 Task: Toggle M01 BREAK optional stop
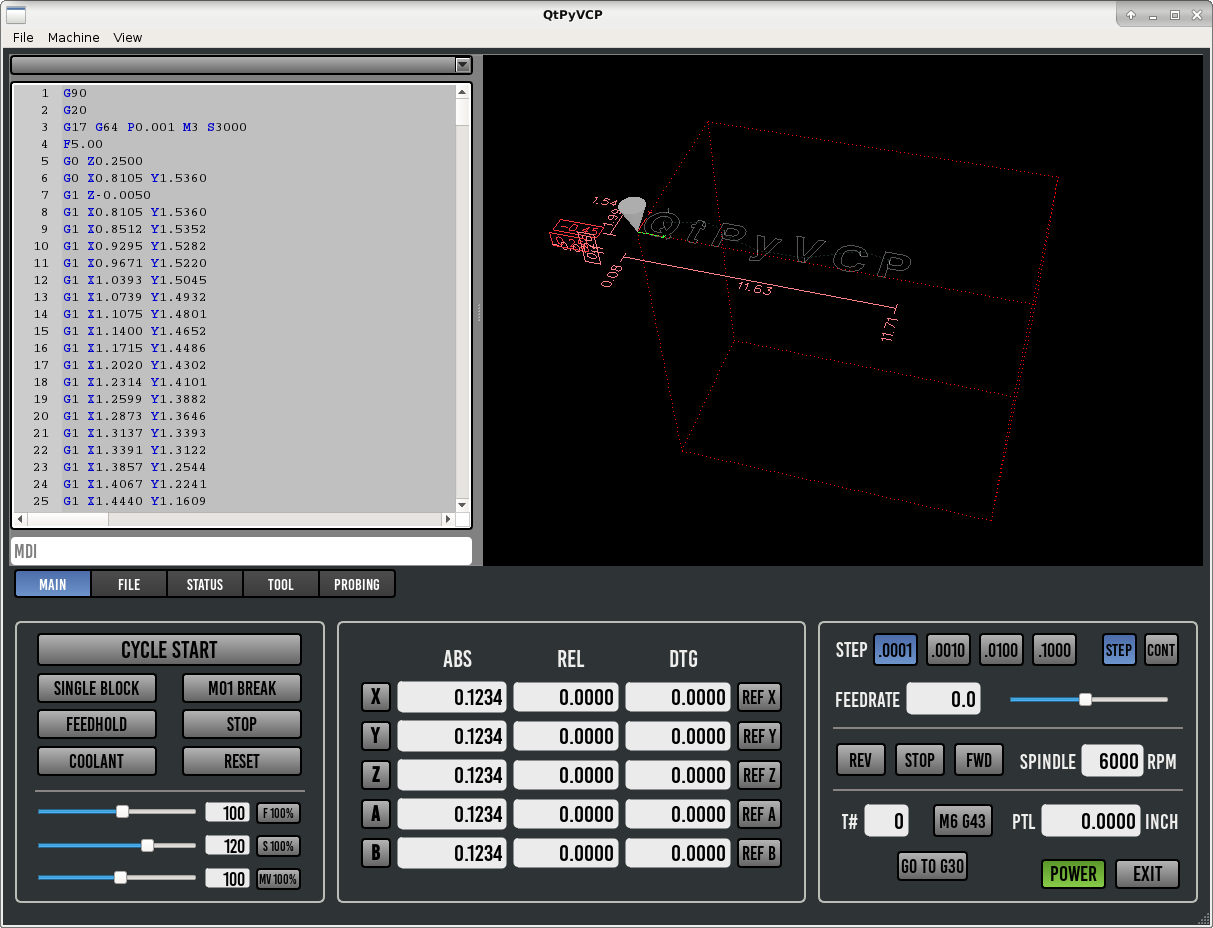[x=242, y=688]
